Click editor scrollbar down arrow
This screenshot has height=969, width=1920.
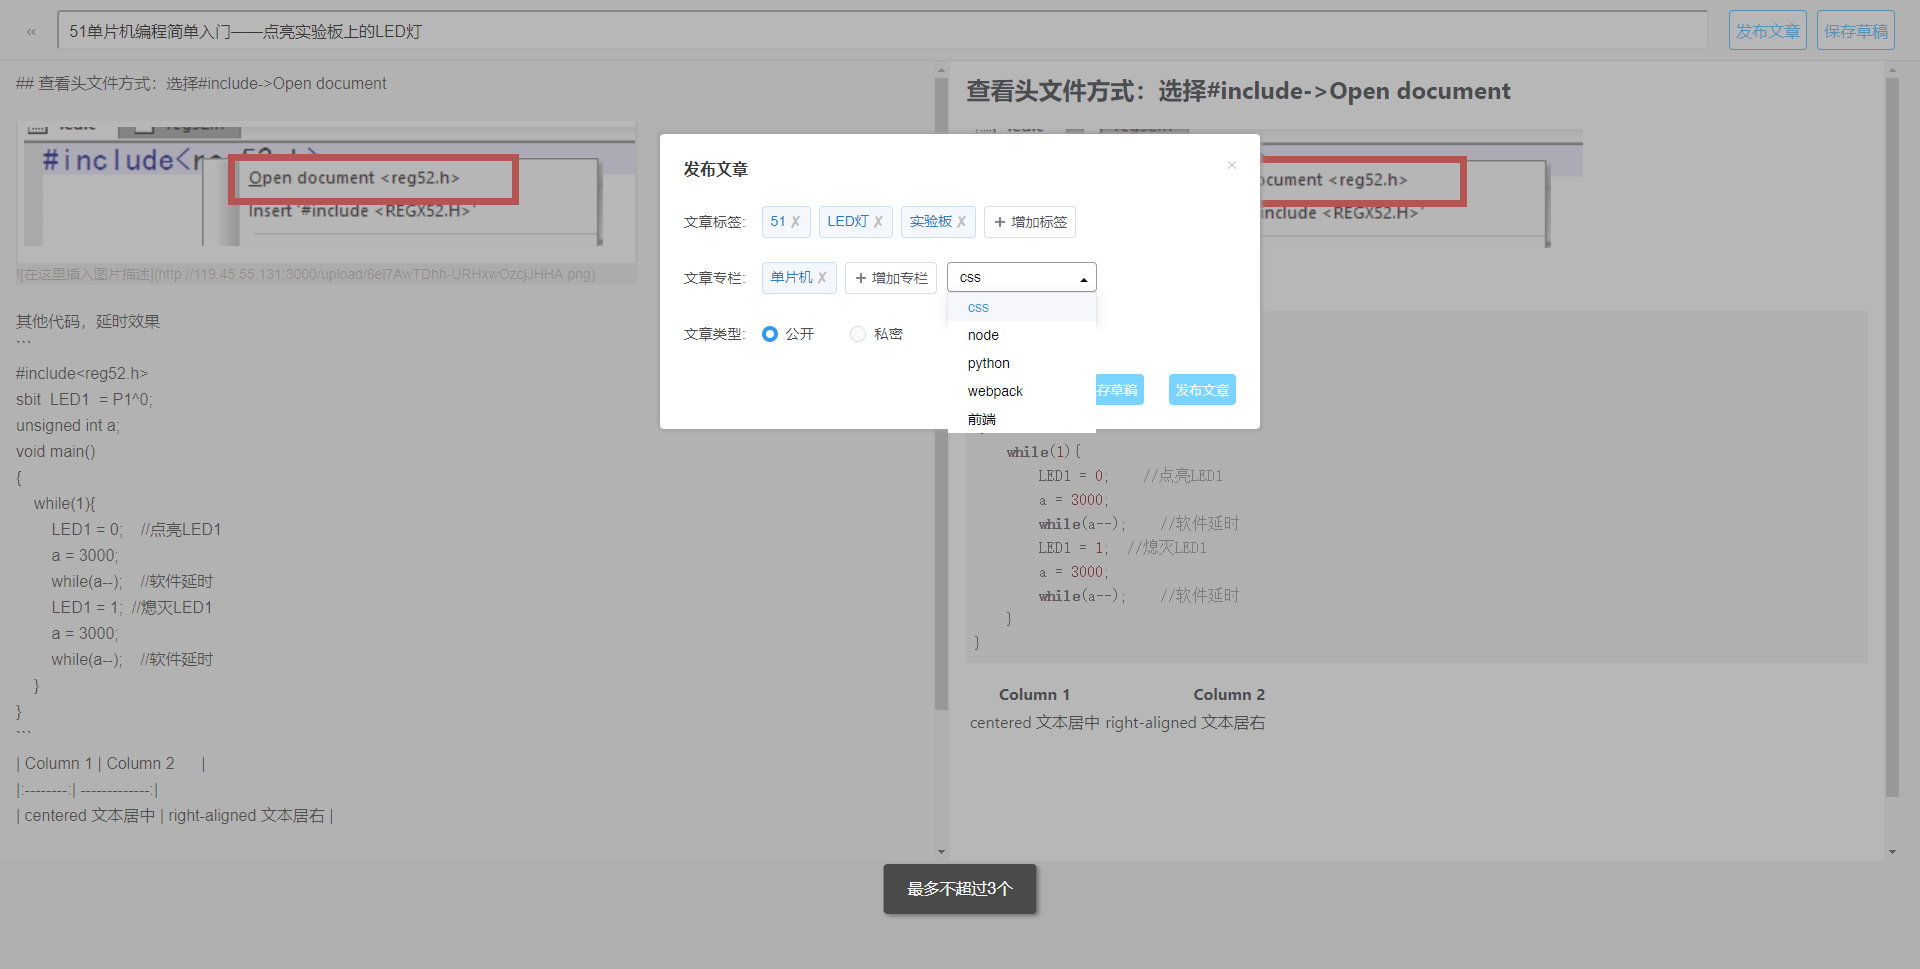pyautogui.click(x=941, y=852)
